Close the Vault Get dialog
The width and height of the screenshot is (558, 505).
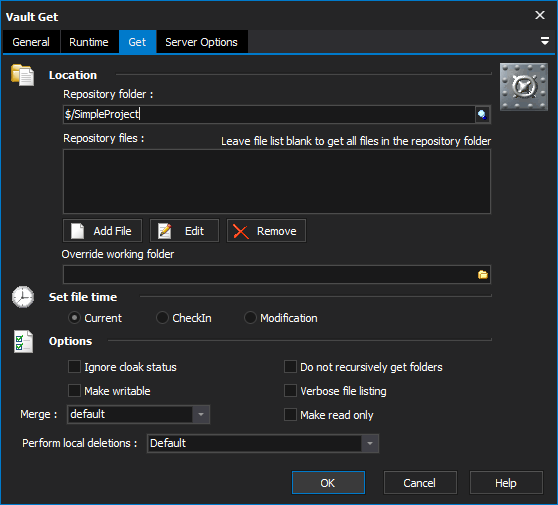[x=540, y=15]
